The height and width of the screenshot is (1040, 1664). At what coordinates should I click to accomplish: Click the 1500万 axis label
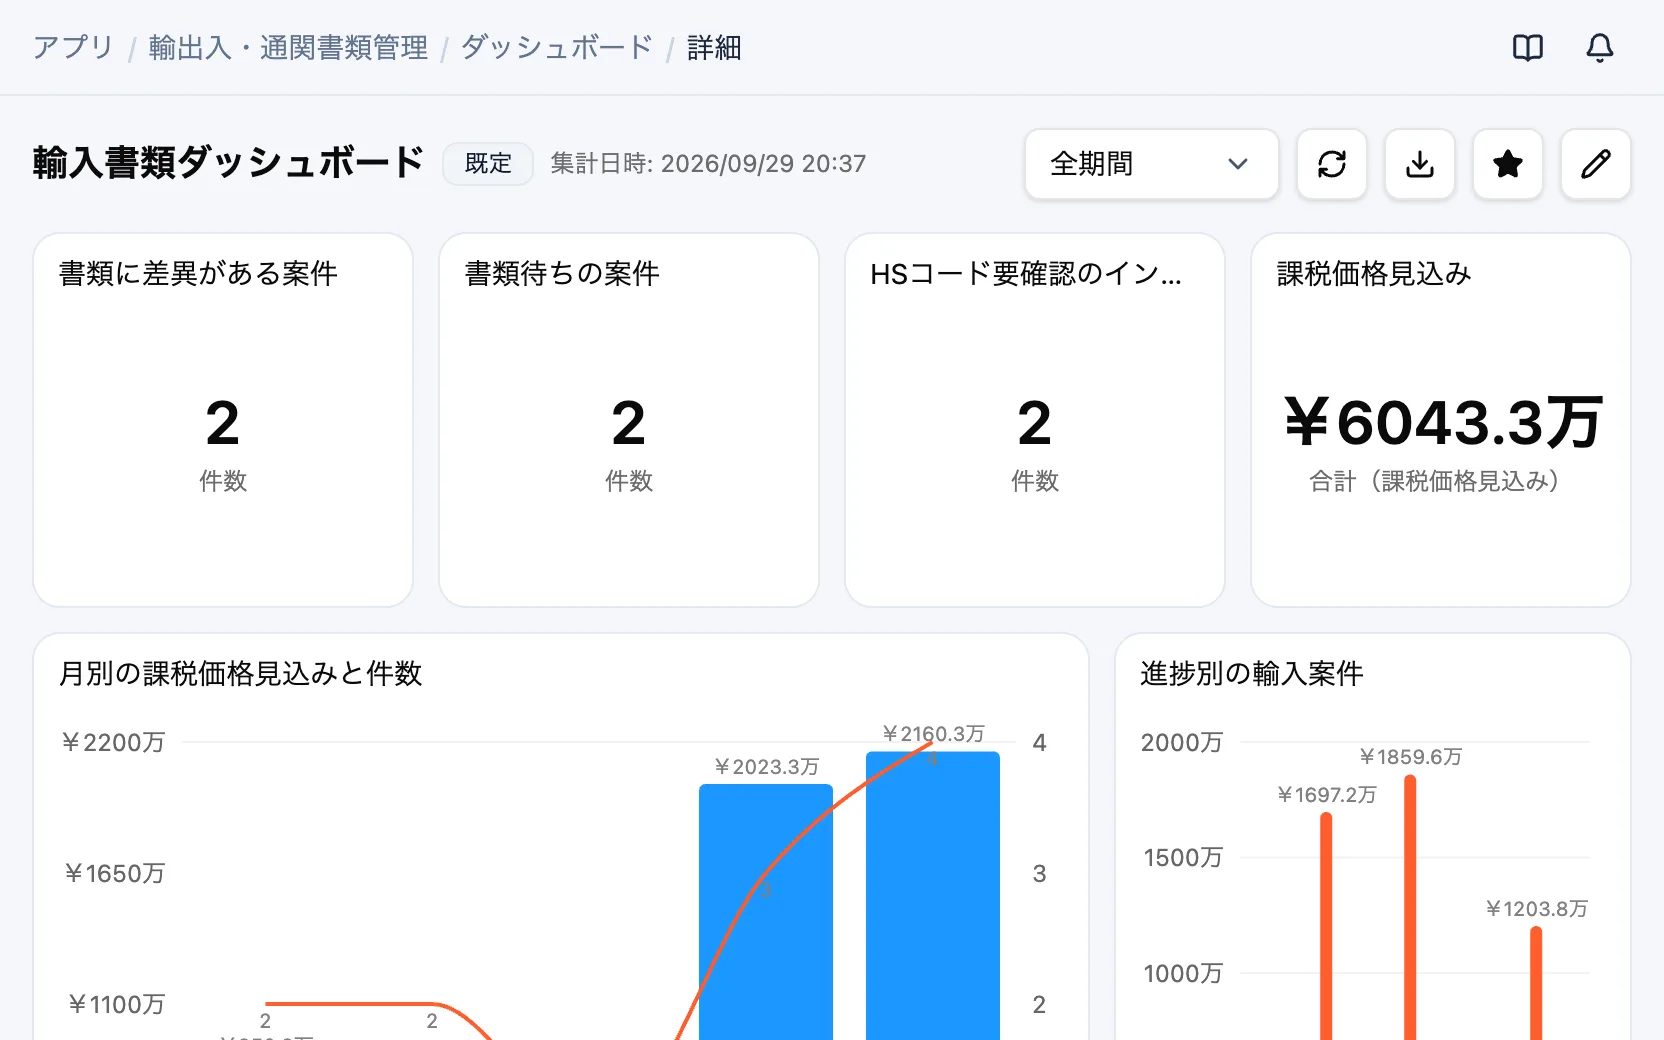[1183, 857]
